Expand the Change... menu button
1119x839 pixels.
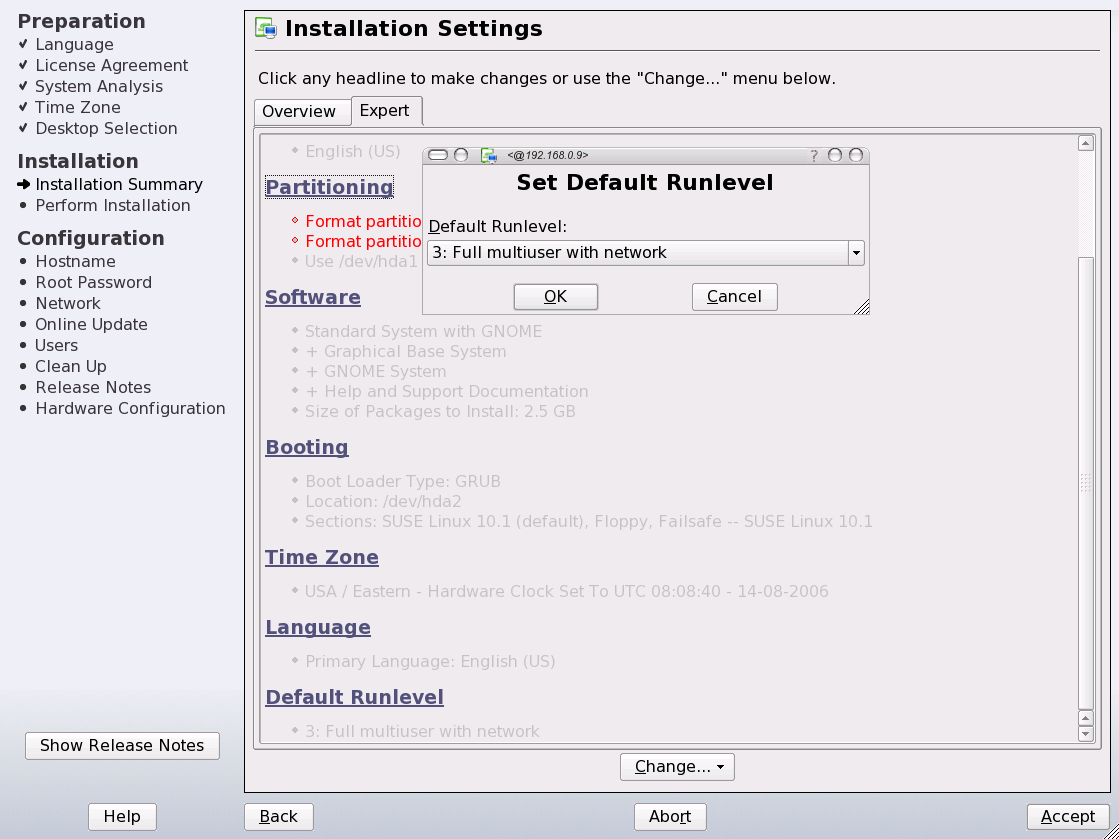677,767
